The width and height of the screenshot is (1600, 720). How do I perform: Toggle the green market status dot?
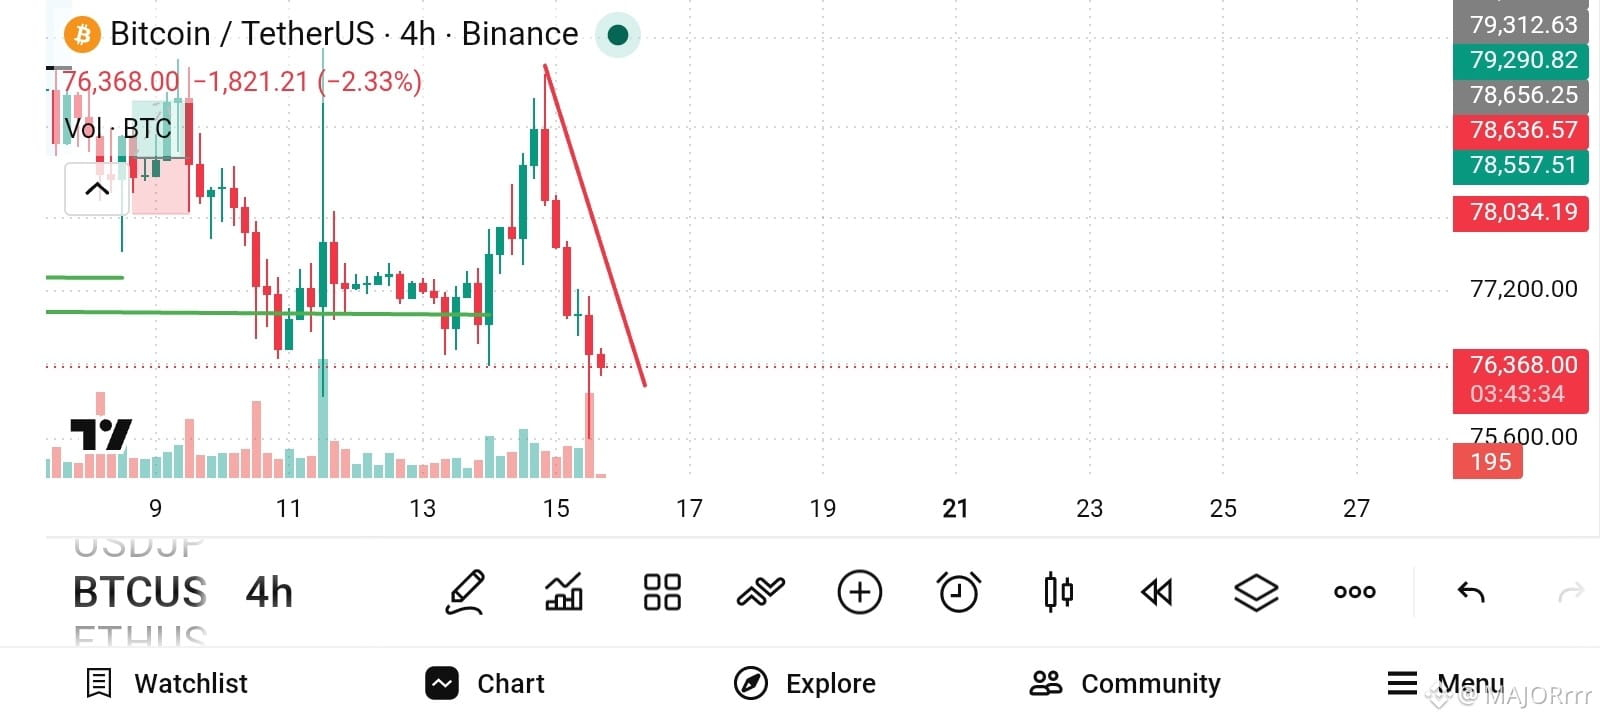click(618, 35)
